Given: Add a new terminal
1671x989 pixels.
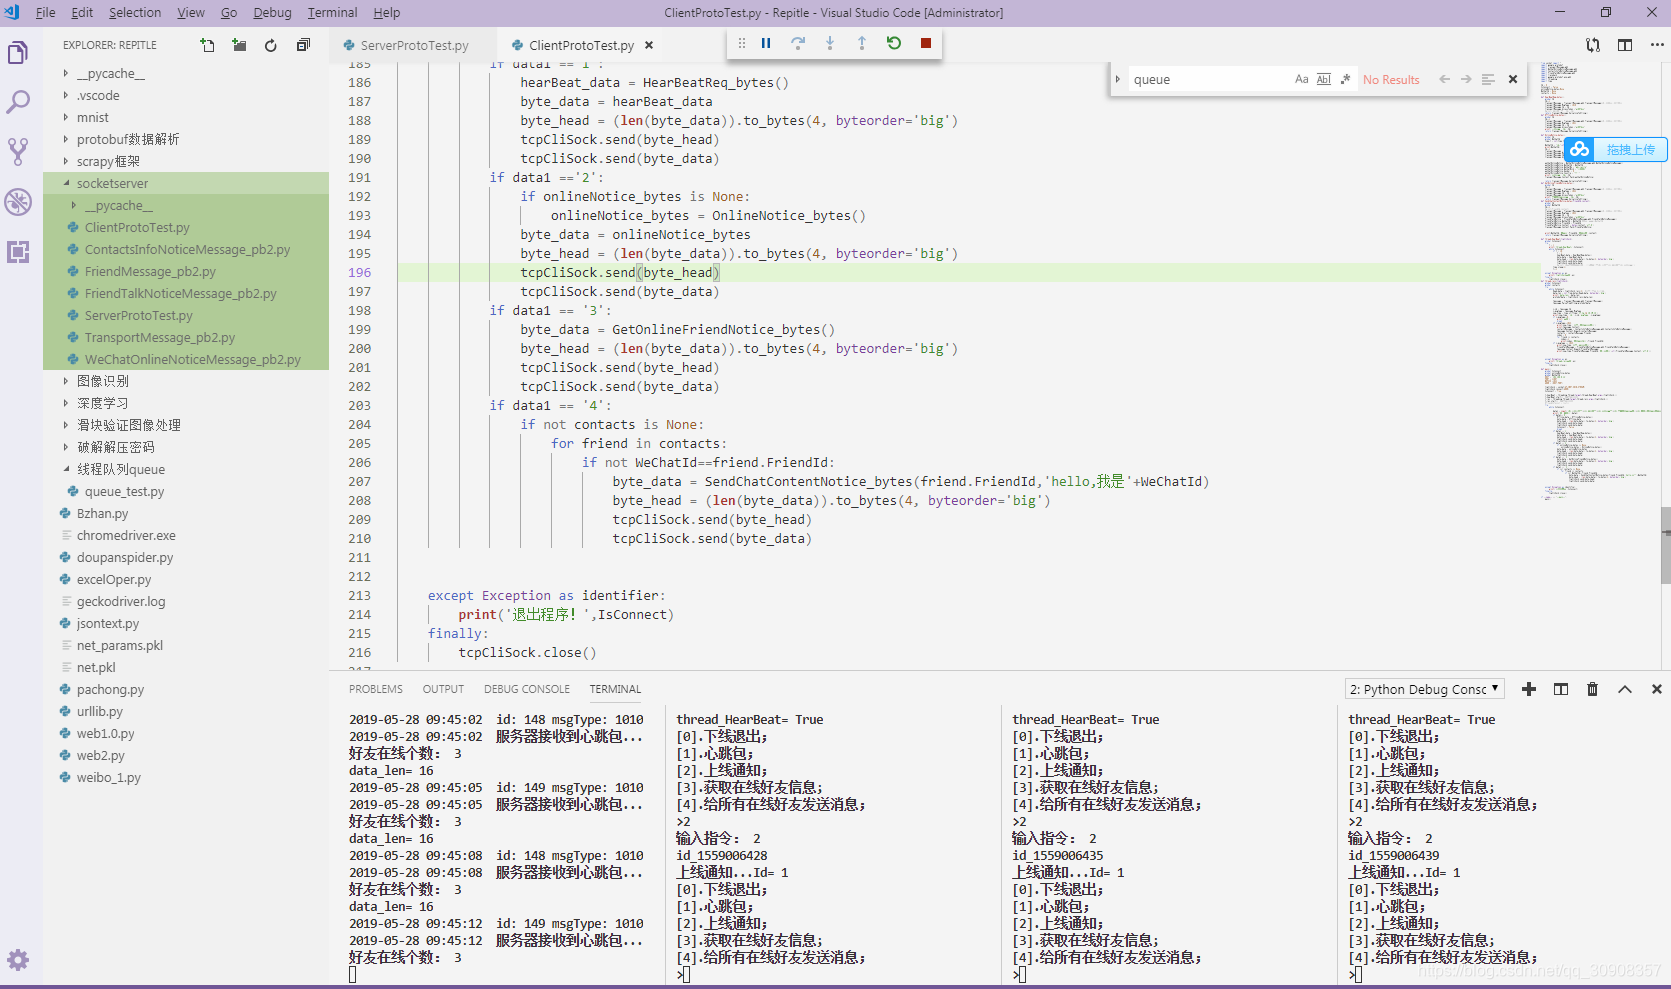Looking at the screenshot, I should click(x=1529, y=689).
